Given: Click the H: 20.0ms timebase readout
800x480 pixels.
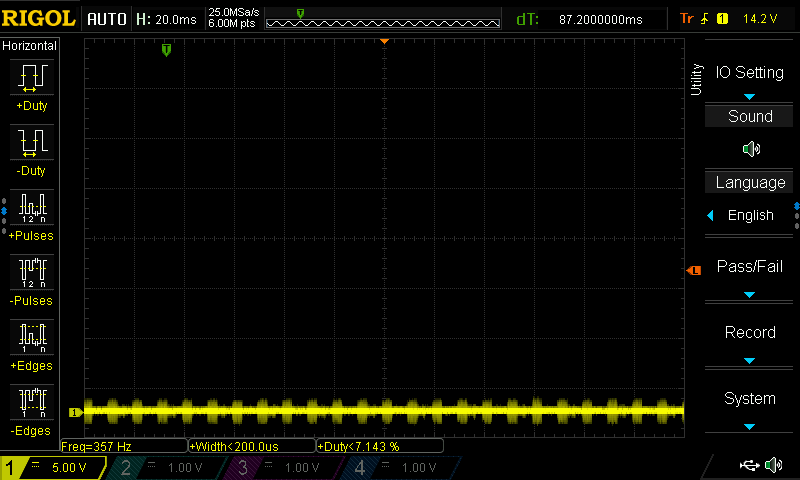Looking at the screenshot, I should point(166,19).
